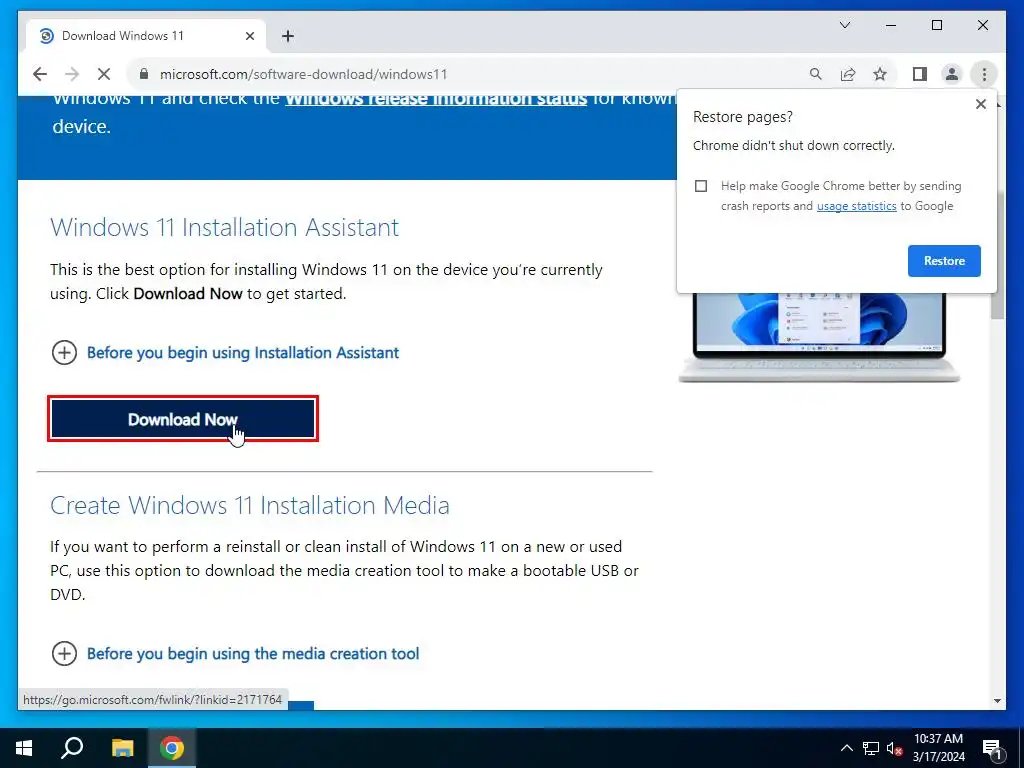This screenshot has height=768, width=1024.
Task: Click the forward navigation arrow
Action: (x=72, y=74)
